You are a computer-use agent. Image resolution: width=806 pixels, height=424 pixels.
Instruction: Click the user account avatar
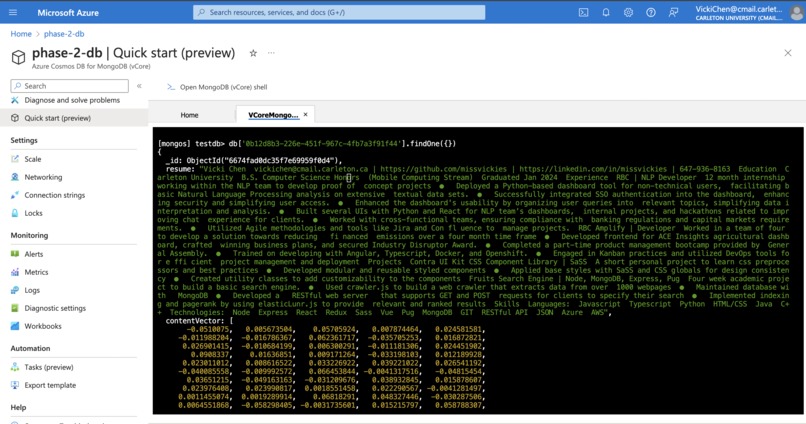(796, 12)
